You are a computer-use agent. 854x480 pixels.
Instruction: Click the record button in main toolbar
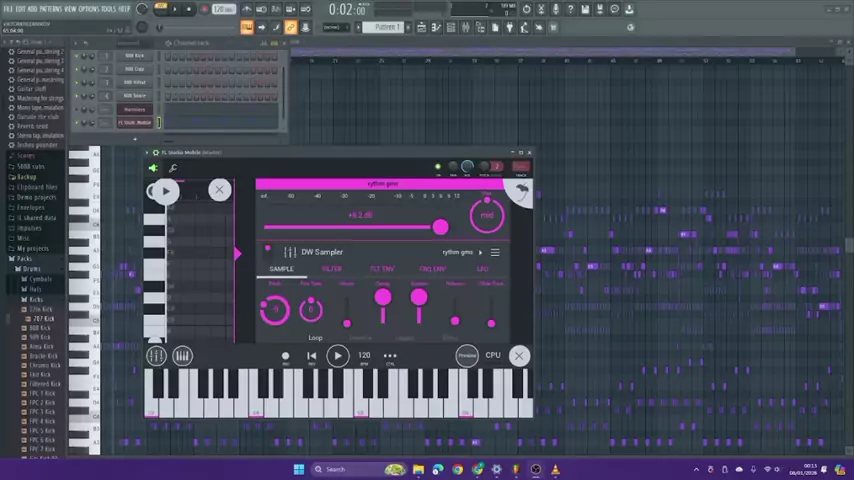pyautogui.click(x=205, y=9)
